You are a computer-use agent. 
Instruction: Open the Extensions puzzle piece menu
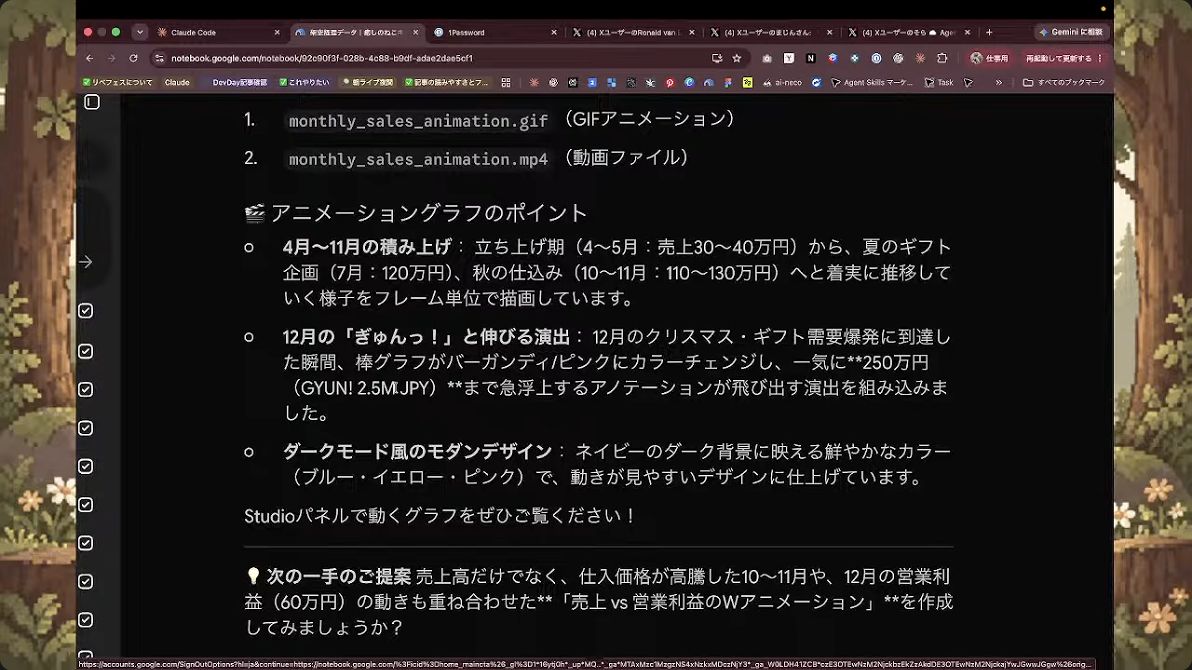coord(943,58)
